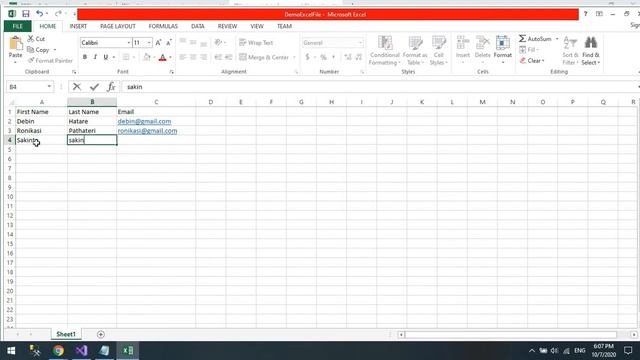This screenshot has height=360, width=640.
Task: Open debin@gmail.com email link
Action: [144, 121]
